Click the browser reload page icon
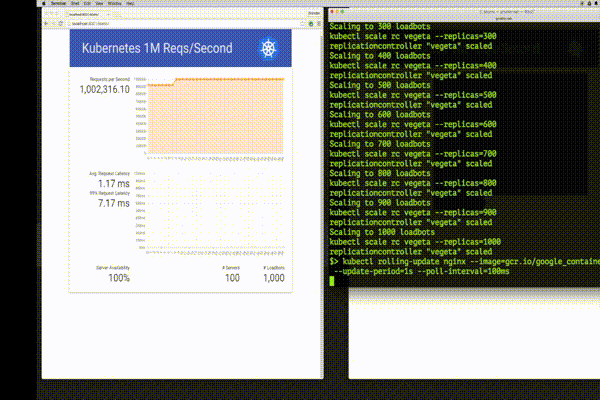 coord(60,24)
